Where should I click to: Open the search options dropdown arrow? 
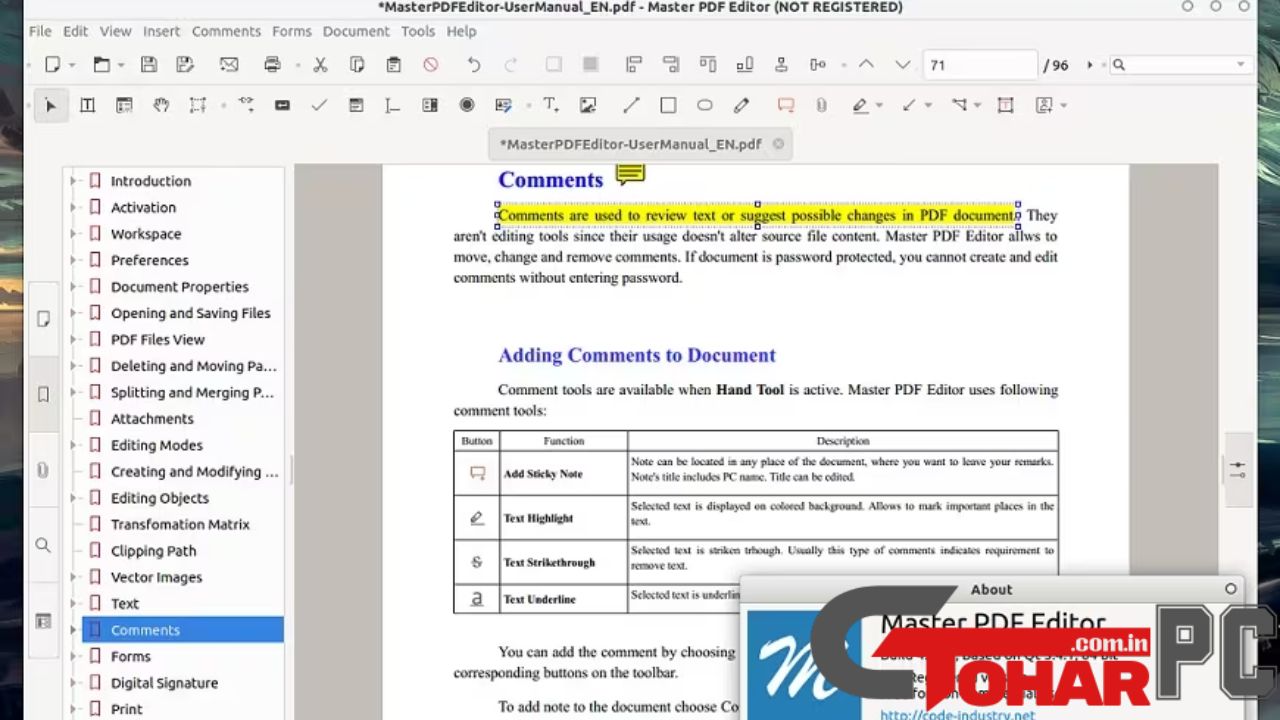coord(1241,65)
